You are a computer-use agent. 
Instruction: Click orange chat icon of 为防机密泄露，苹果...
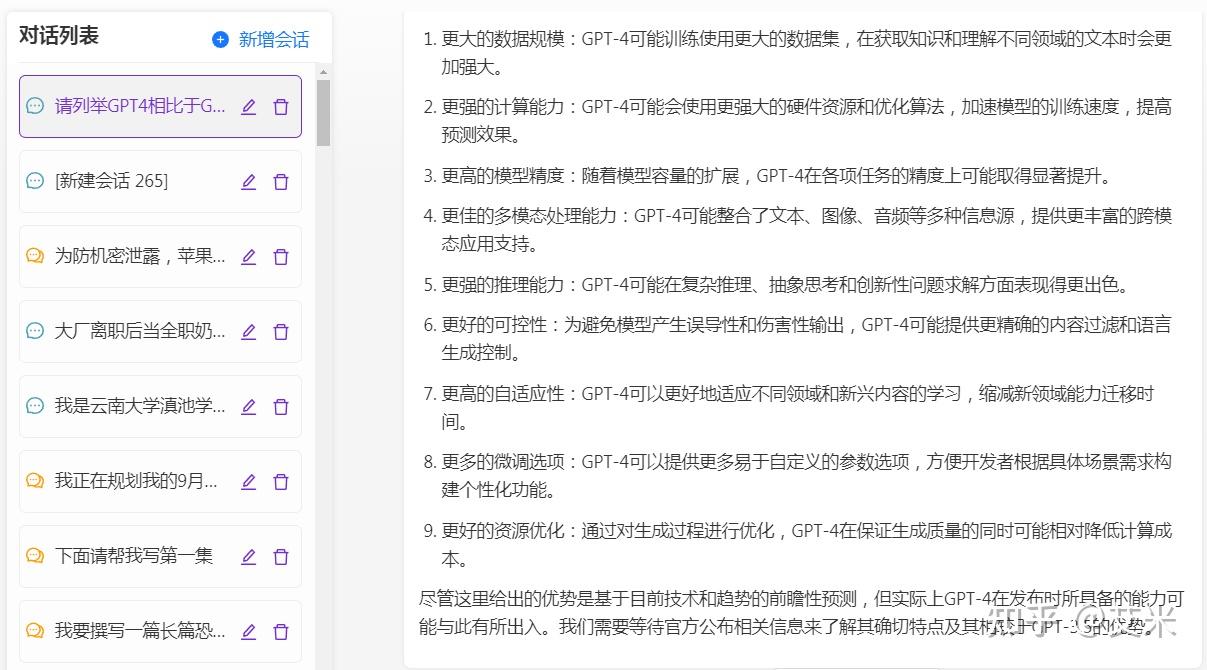35,256
